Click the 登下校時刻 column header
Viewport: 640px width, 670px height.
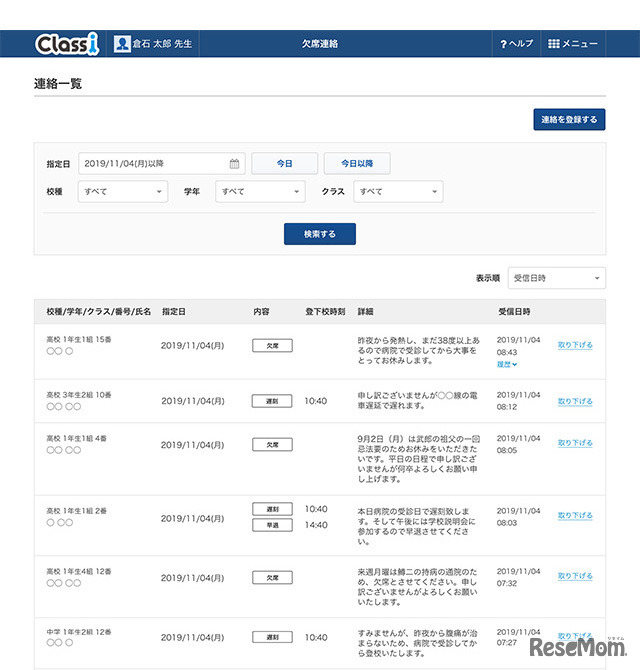[325, 311]
